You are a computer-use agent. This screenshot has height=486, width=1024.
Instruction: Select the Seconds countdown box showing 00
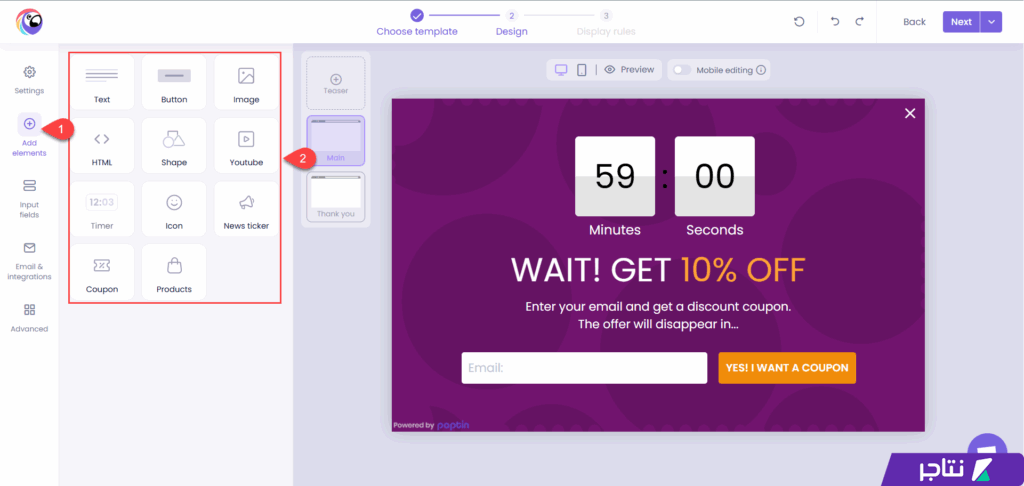pyautogui.click(x=714, y=176)
